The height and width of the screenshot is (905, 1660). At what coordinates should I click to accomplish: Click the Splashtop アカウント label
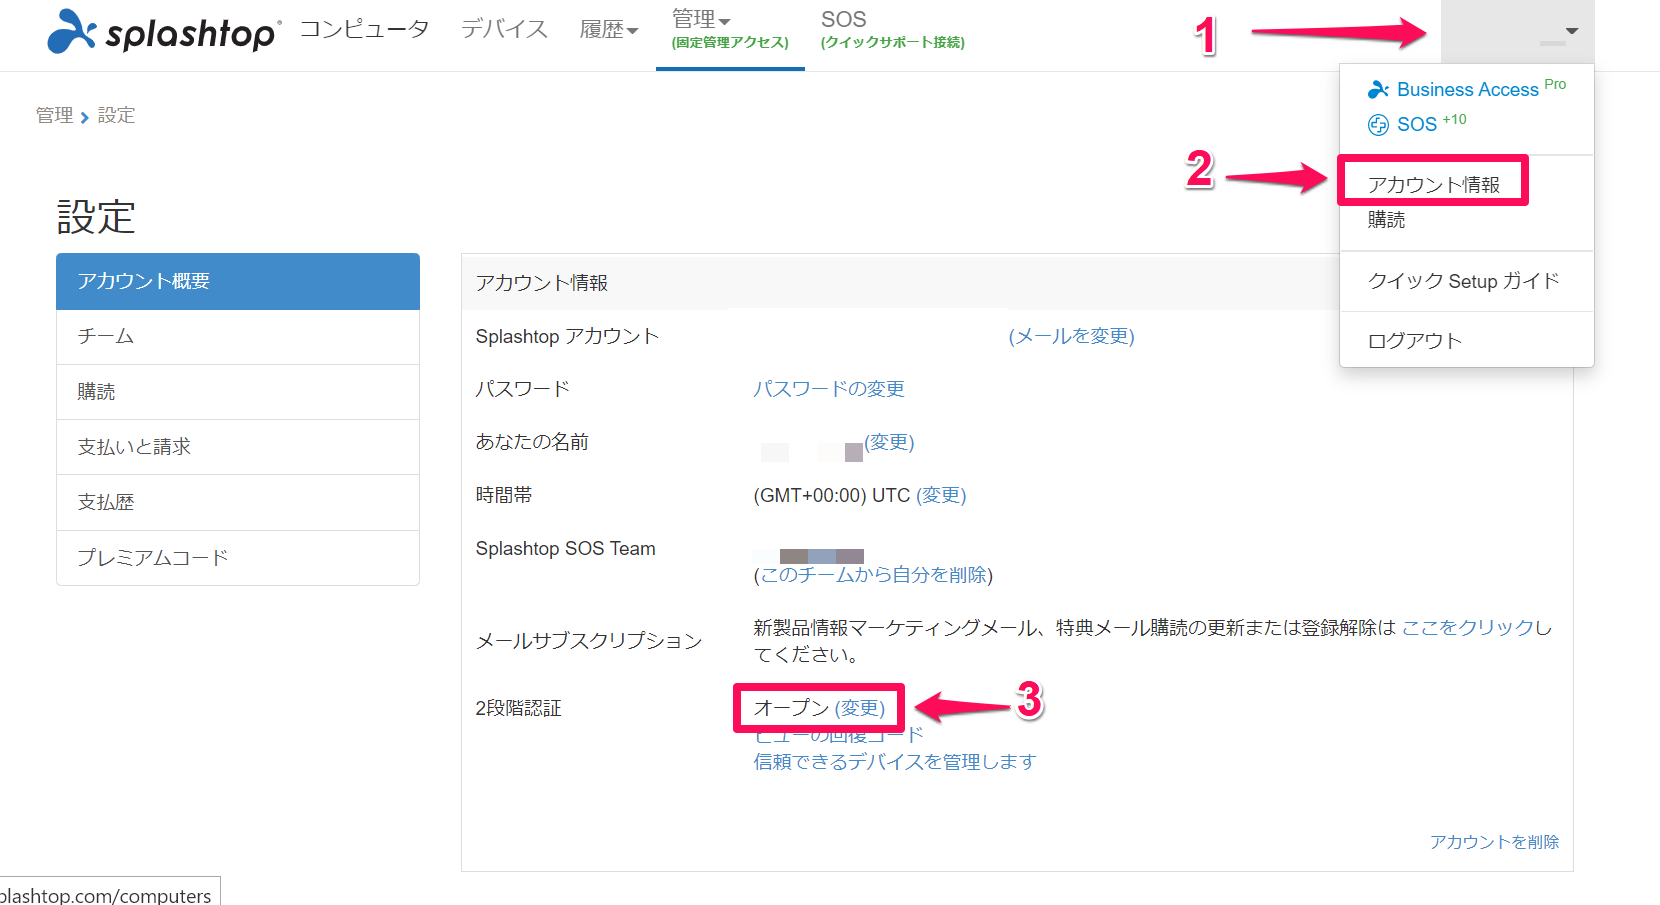[x=567, y=336]
